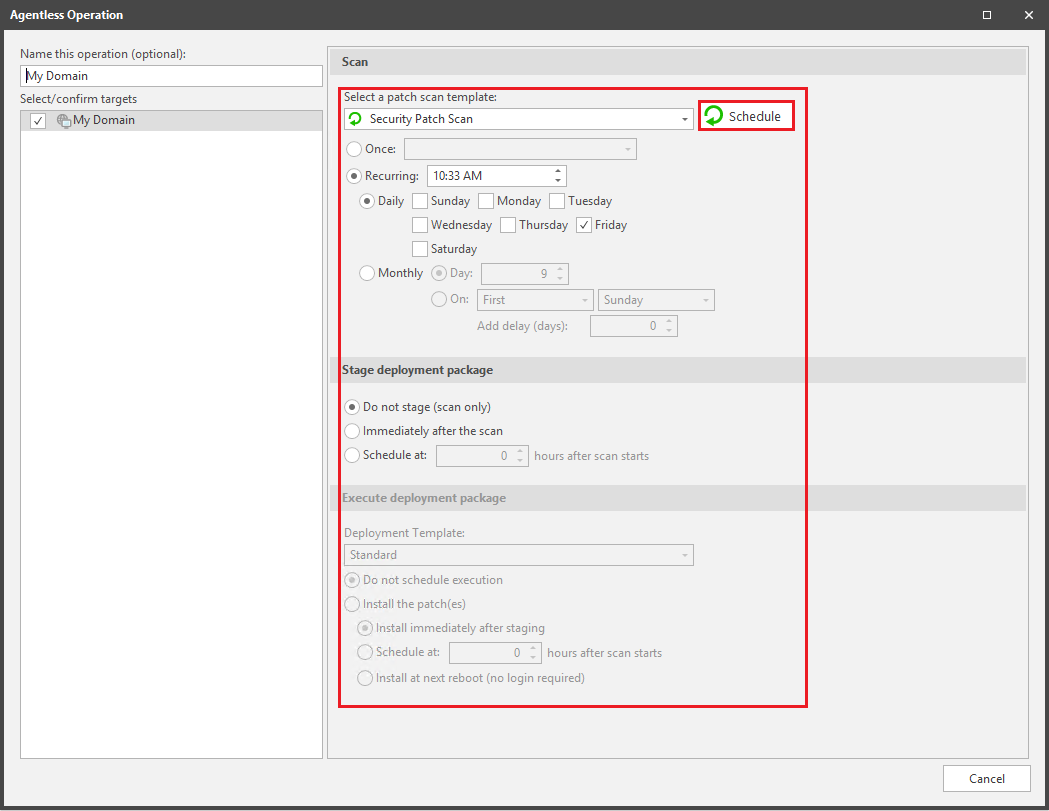Switch to Monthly recurrence
The width and height of the screenshot is (1049, 811).
coord(367,272)
